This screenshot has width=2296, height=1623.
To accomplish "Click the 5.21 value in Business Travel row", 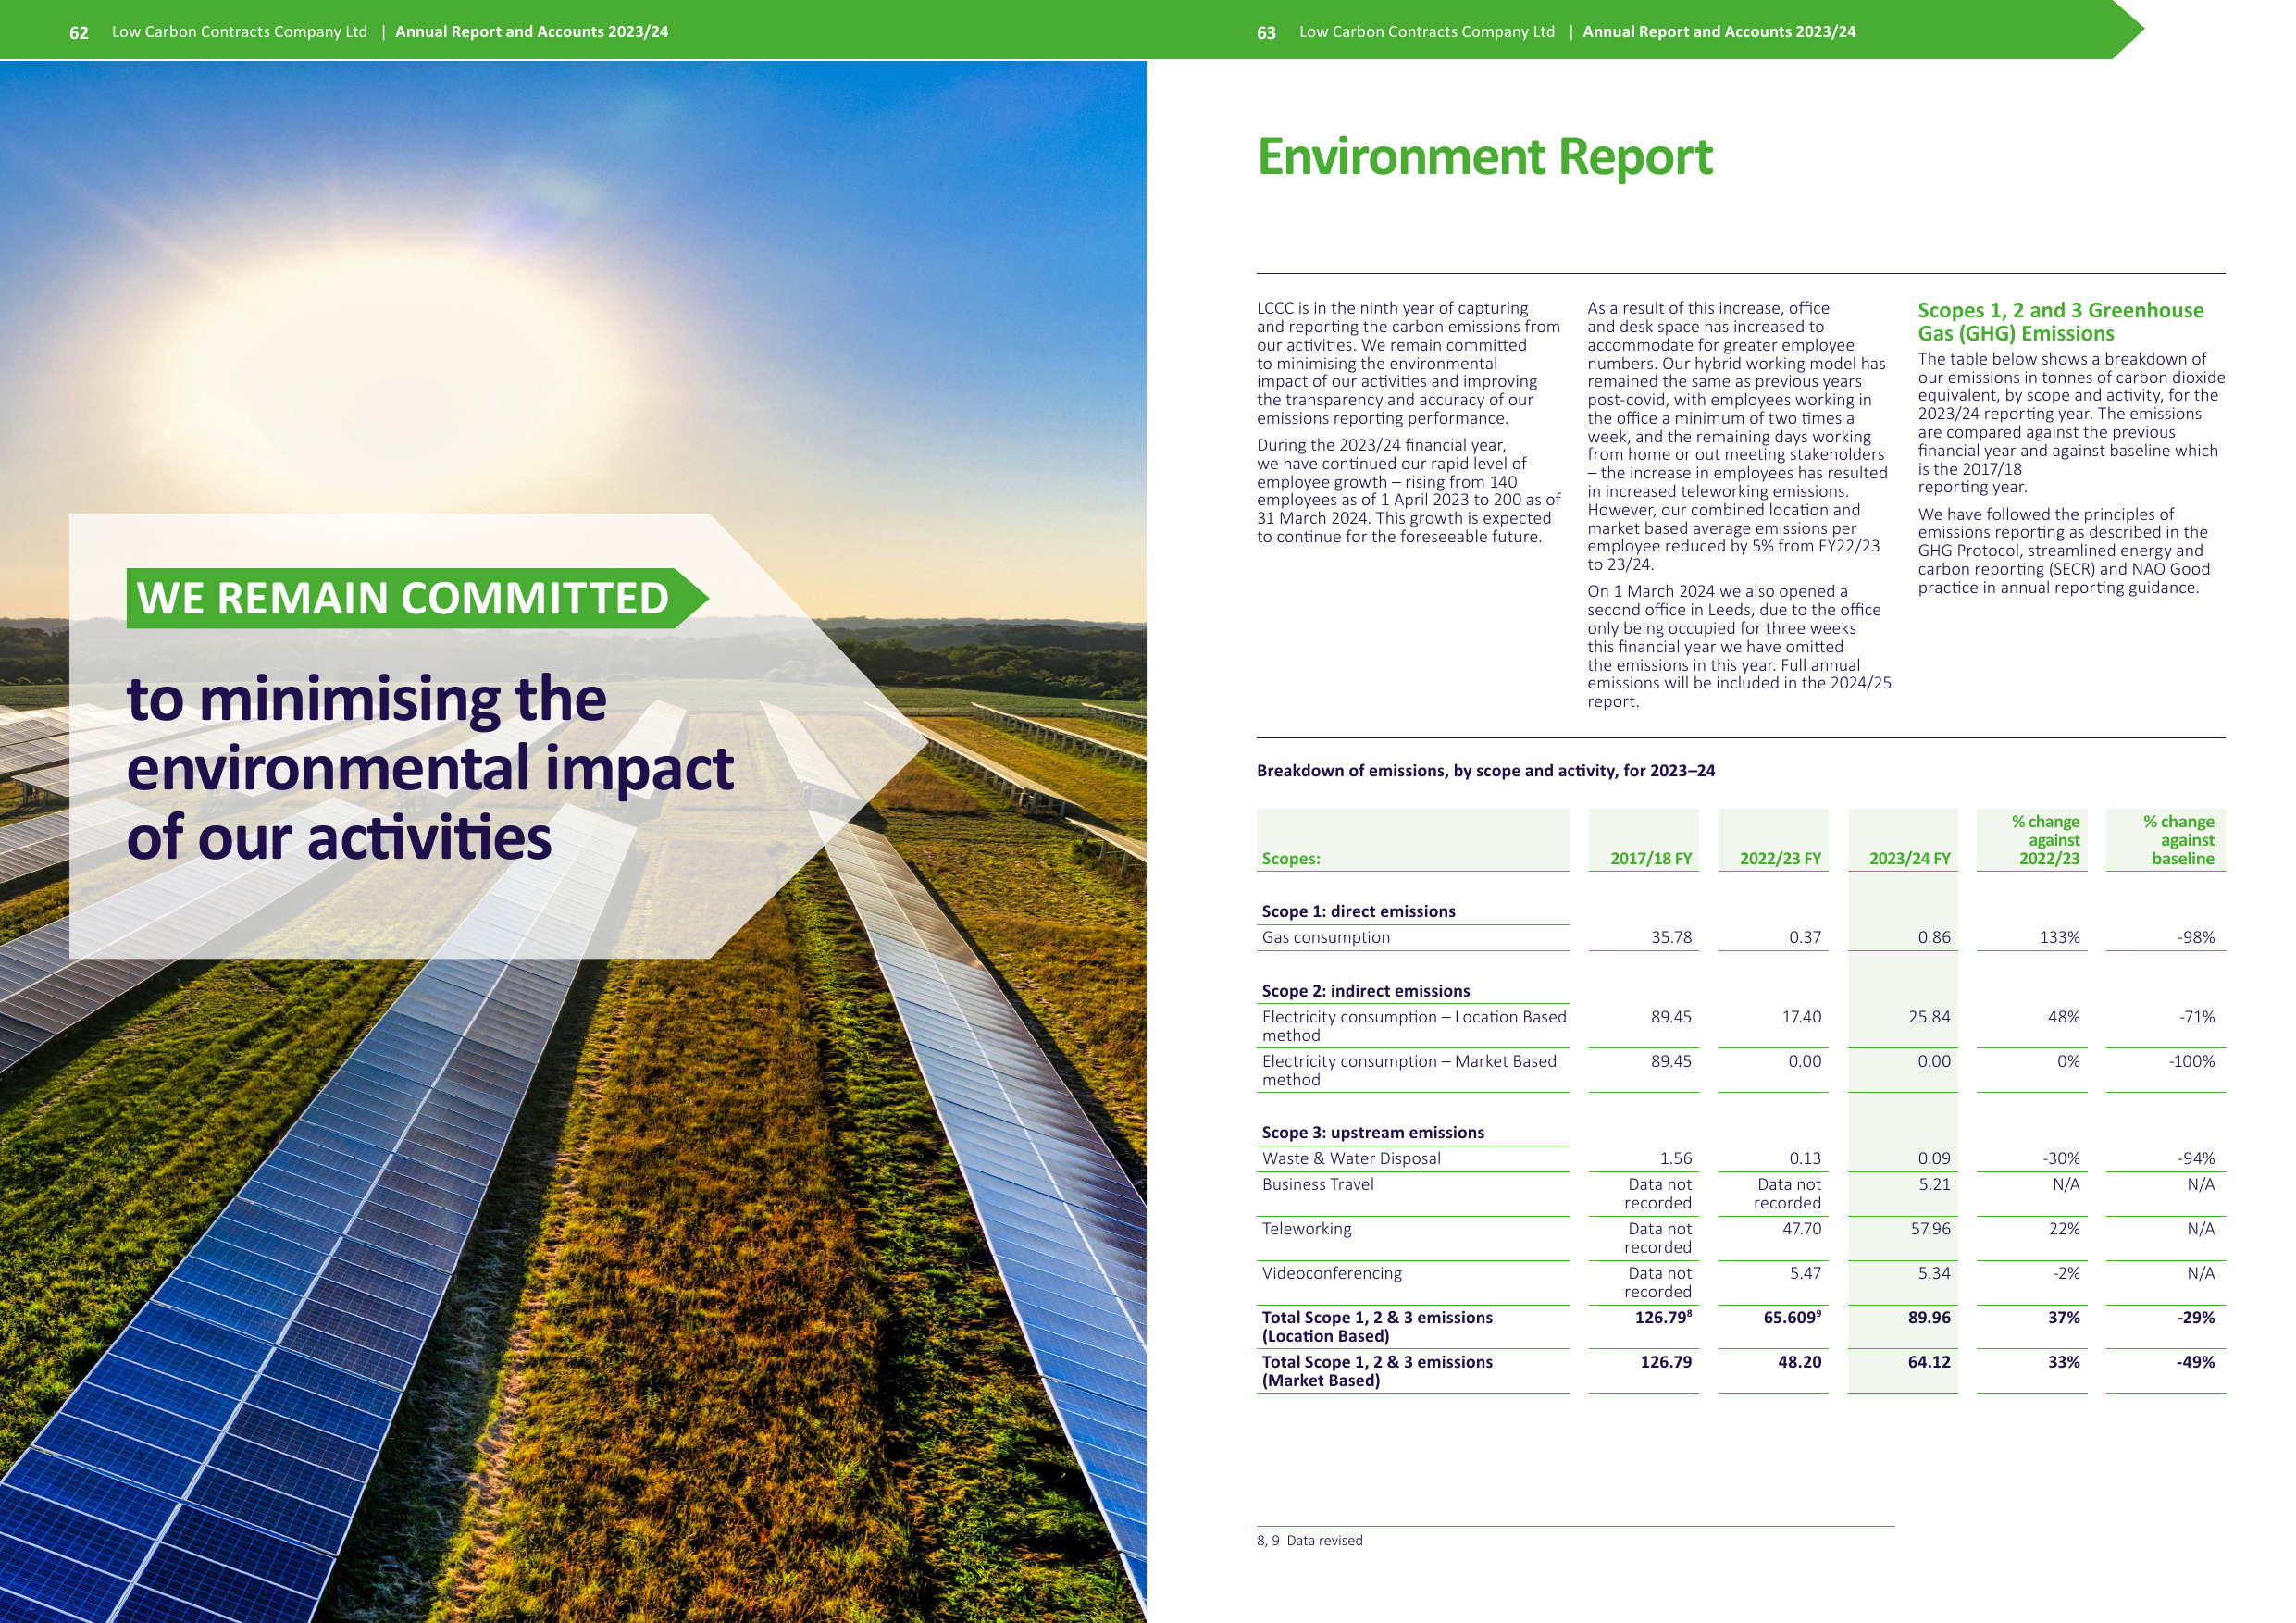I will click(1934, 1184).
